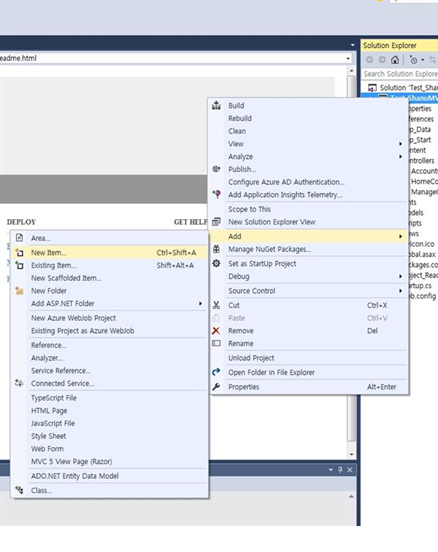Click the Search Solution Explorer field
Image resolution: width=438 pixels, height=552 pixels.
[400, 74]
